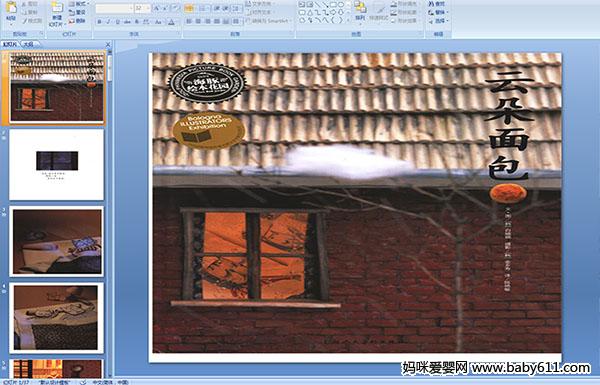Click the font color A icon
600x385 pixels.
[x=171, y=22]
